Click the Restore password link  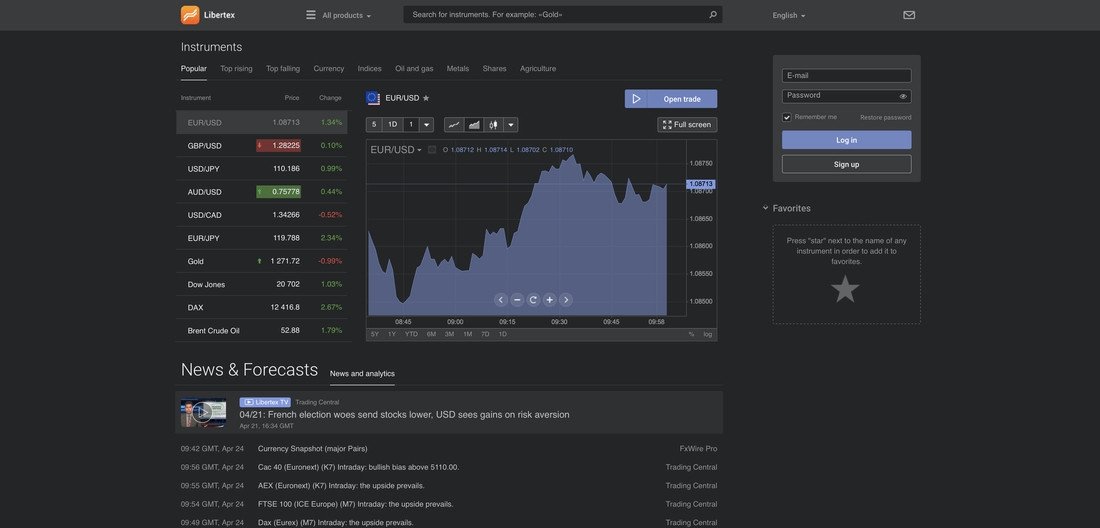click(885, 118)
